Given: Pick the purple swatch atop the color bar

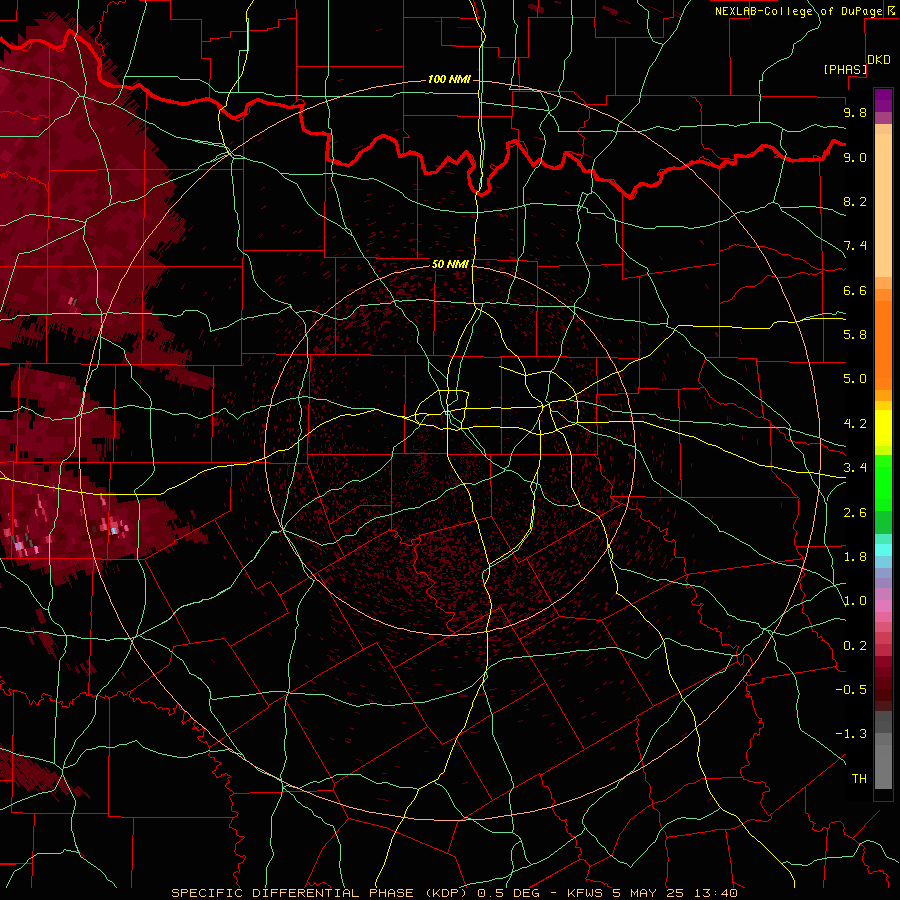Looking at the screenshot, I should [x=883, y=101].
